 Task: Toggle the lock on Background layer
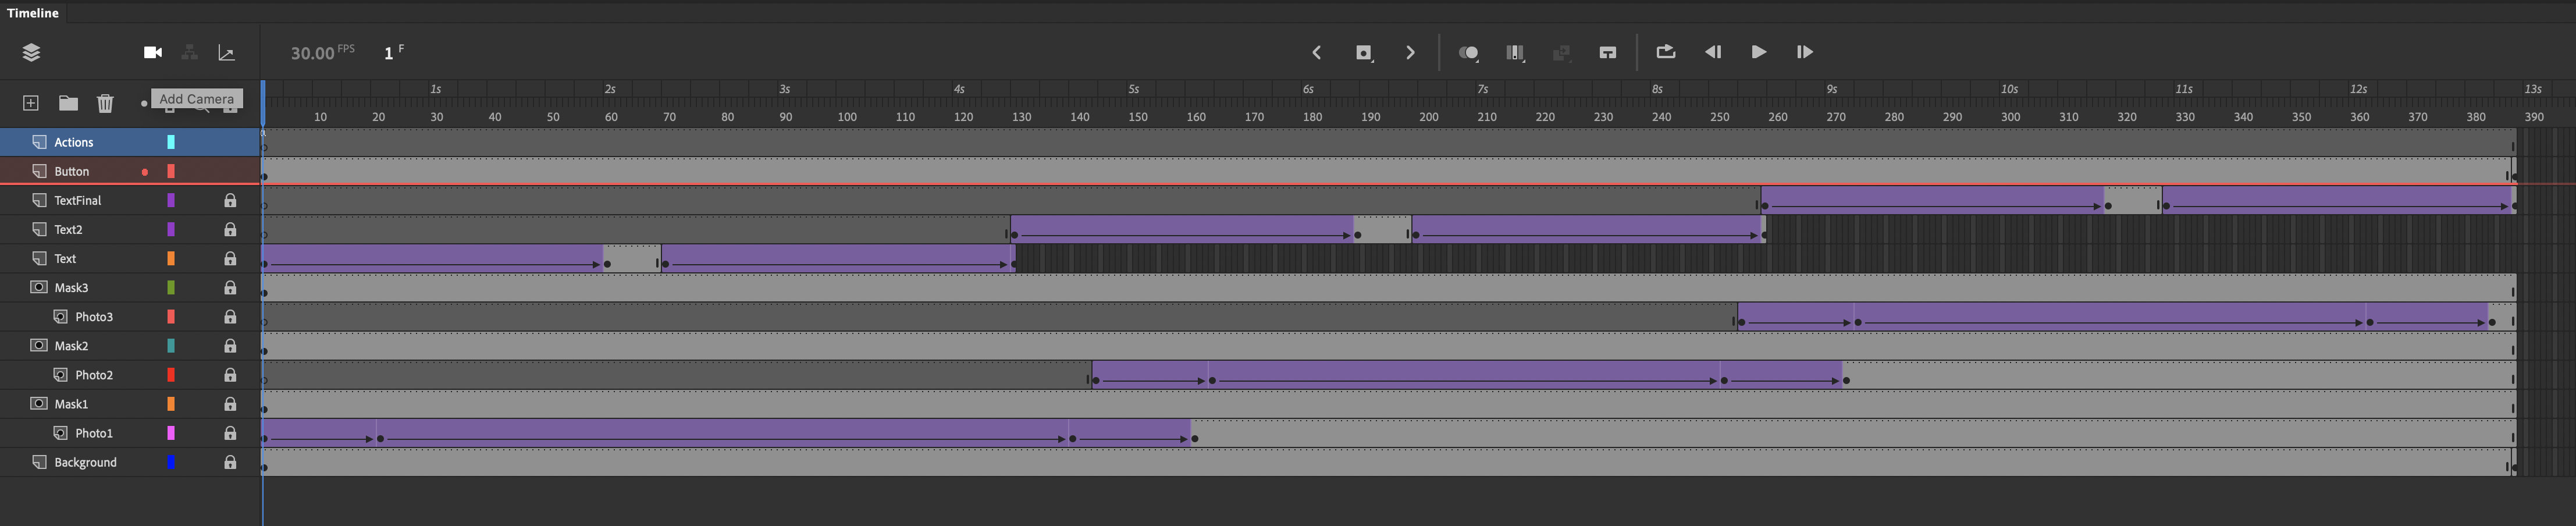[230, 463]
